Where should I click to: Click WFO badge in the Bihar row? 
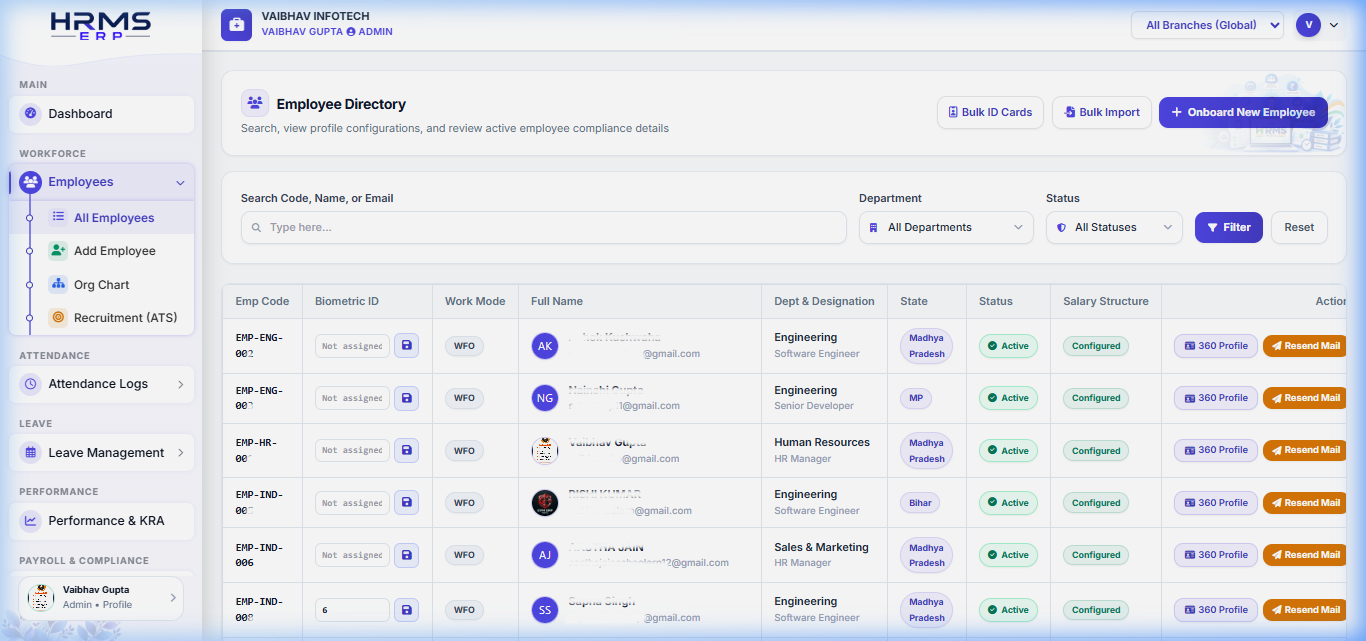pos(464,503)
